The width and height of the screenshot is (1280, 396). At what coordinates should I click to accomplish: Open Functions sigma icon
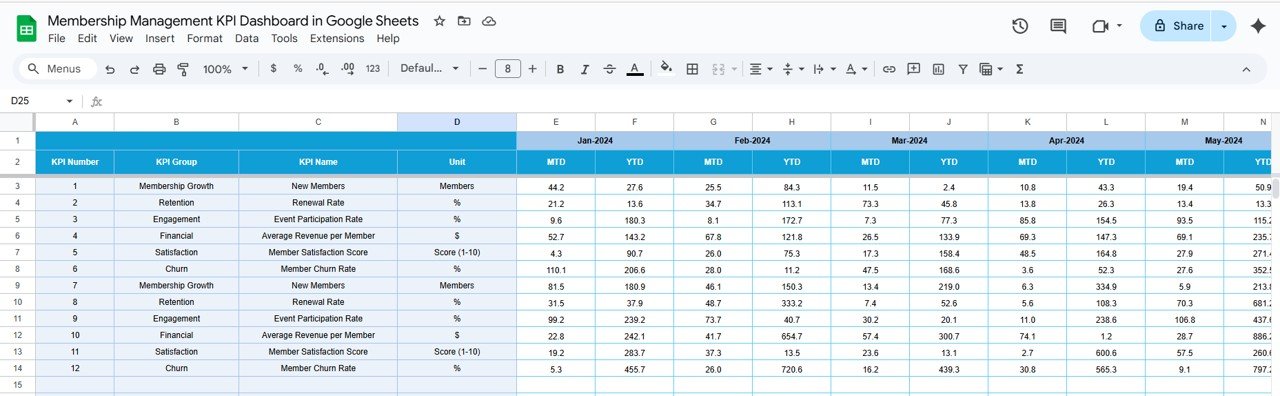[x=1019, y=69]
